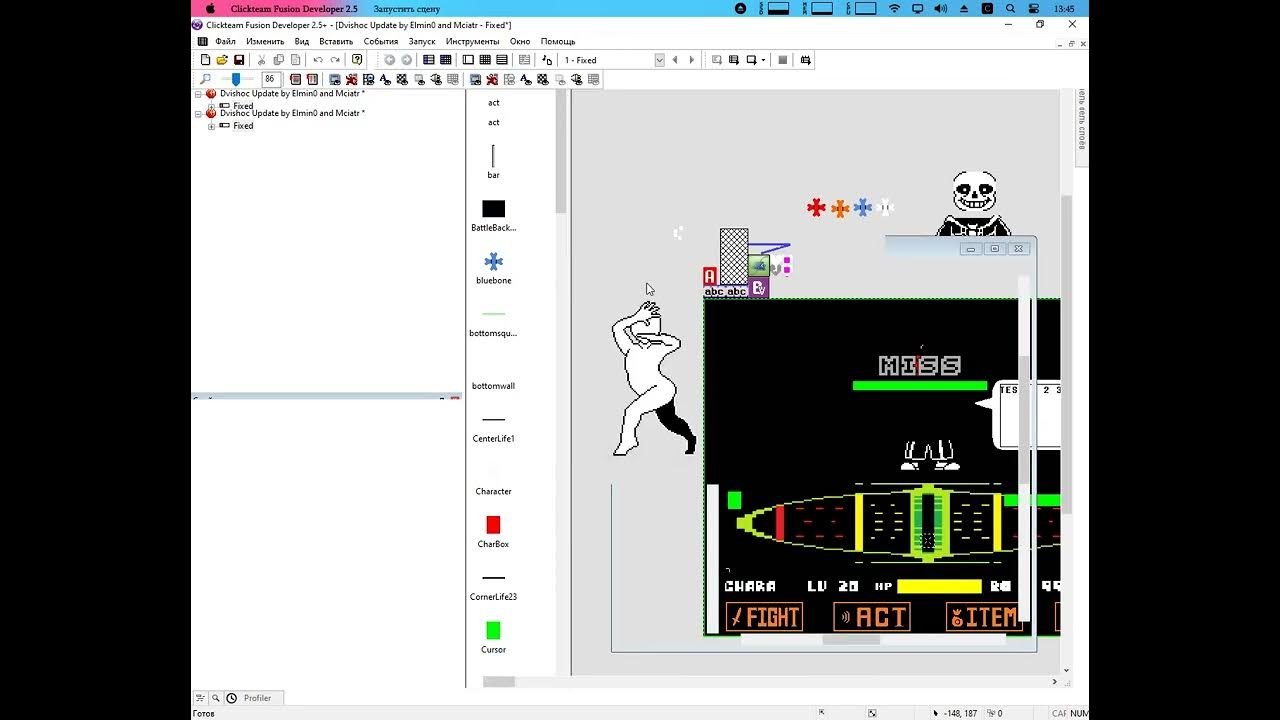The image size is (1280, 720).
Task: Select the 'bar' object in object list
Action: tap(493, 161)
